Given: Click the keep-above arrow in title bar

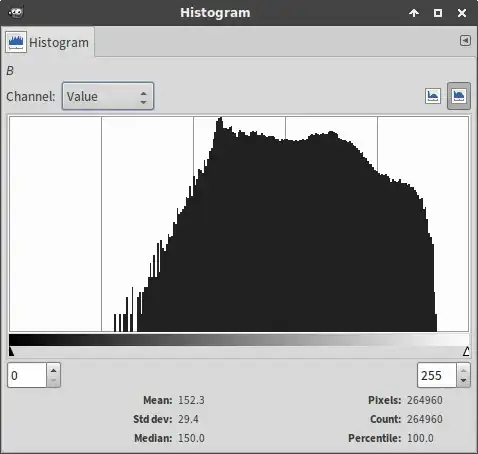Looking at the screenshot, I should pyautogui.click(x=414, y=13).
